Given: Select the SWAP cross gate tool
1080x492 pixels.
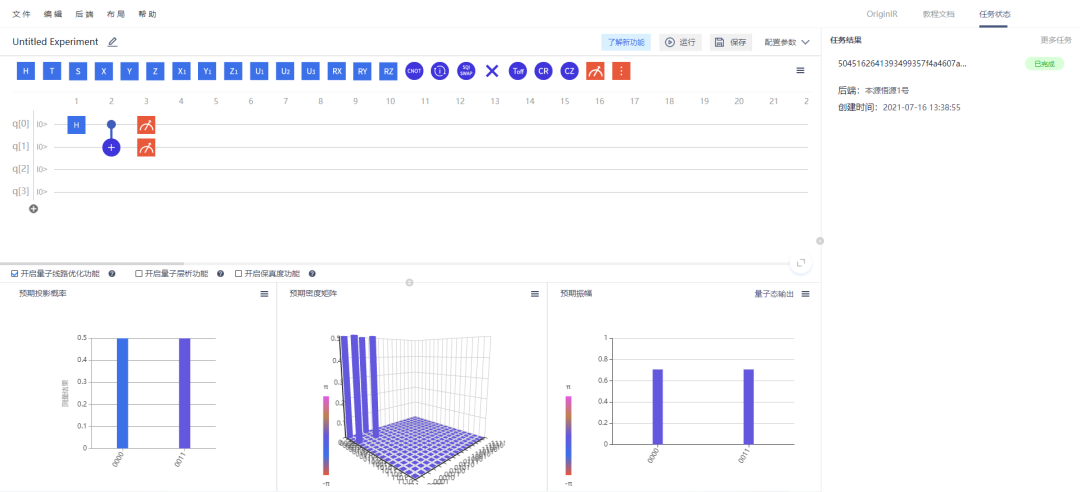Looking at the screenshot, I should point(492,71).
